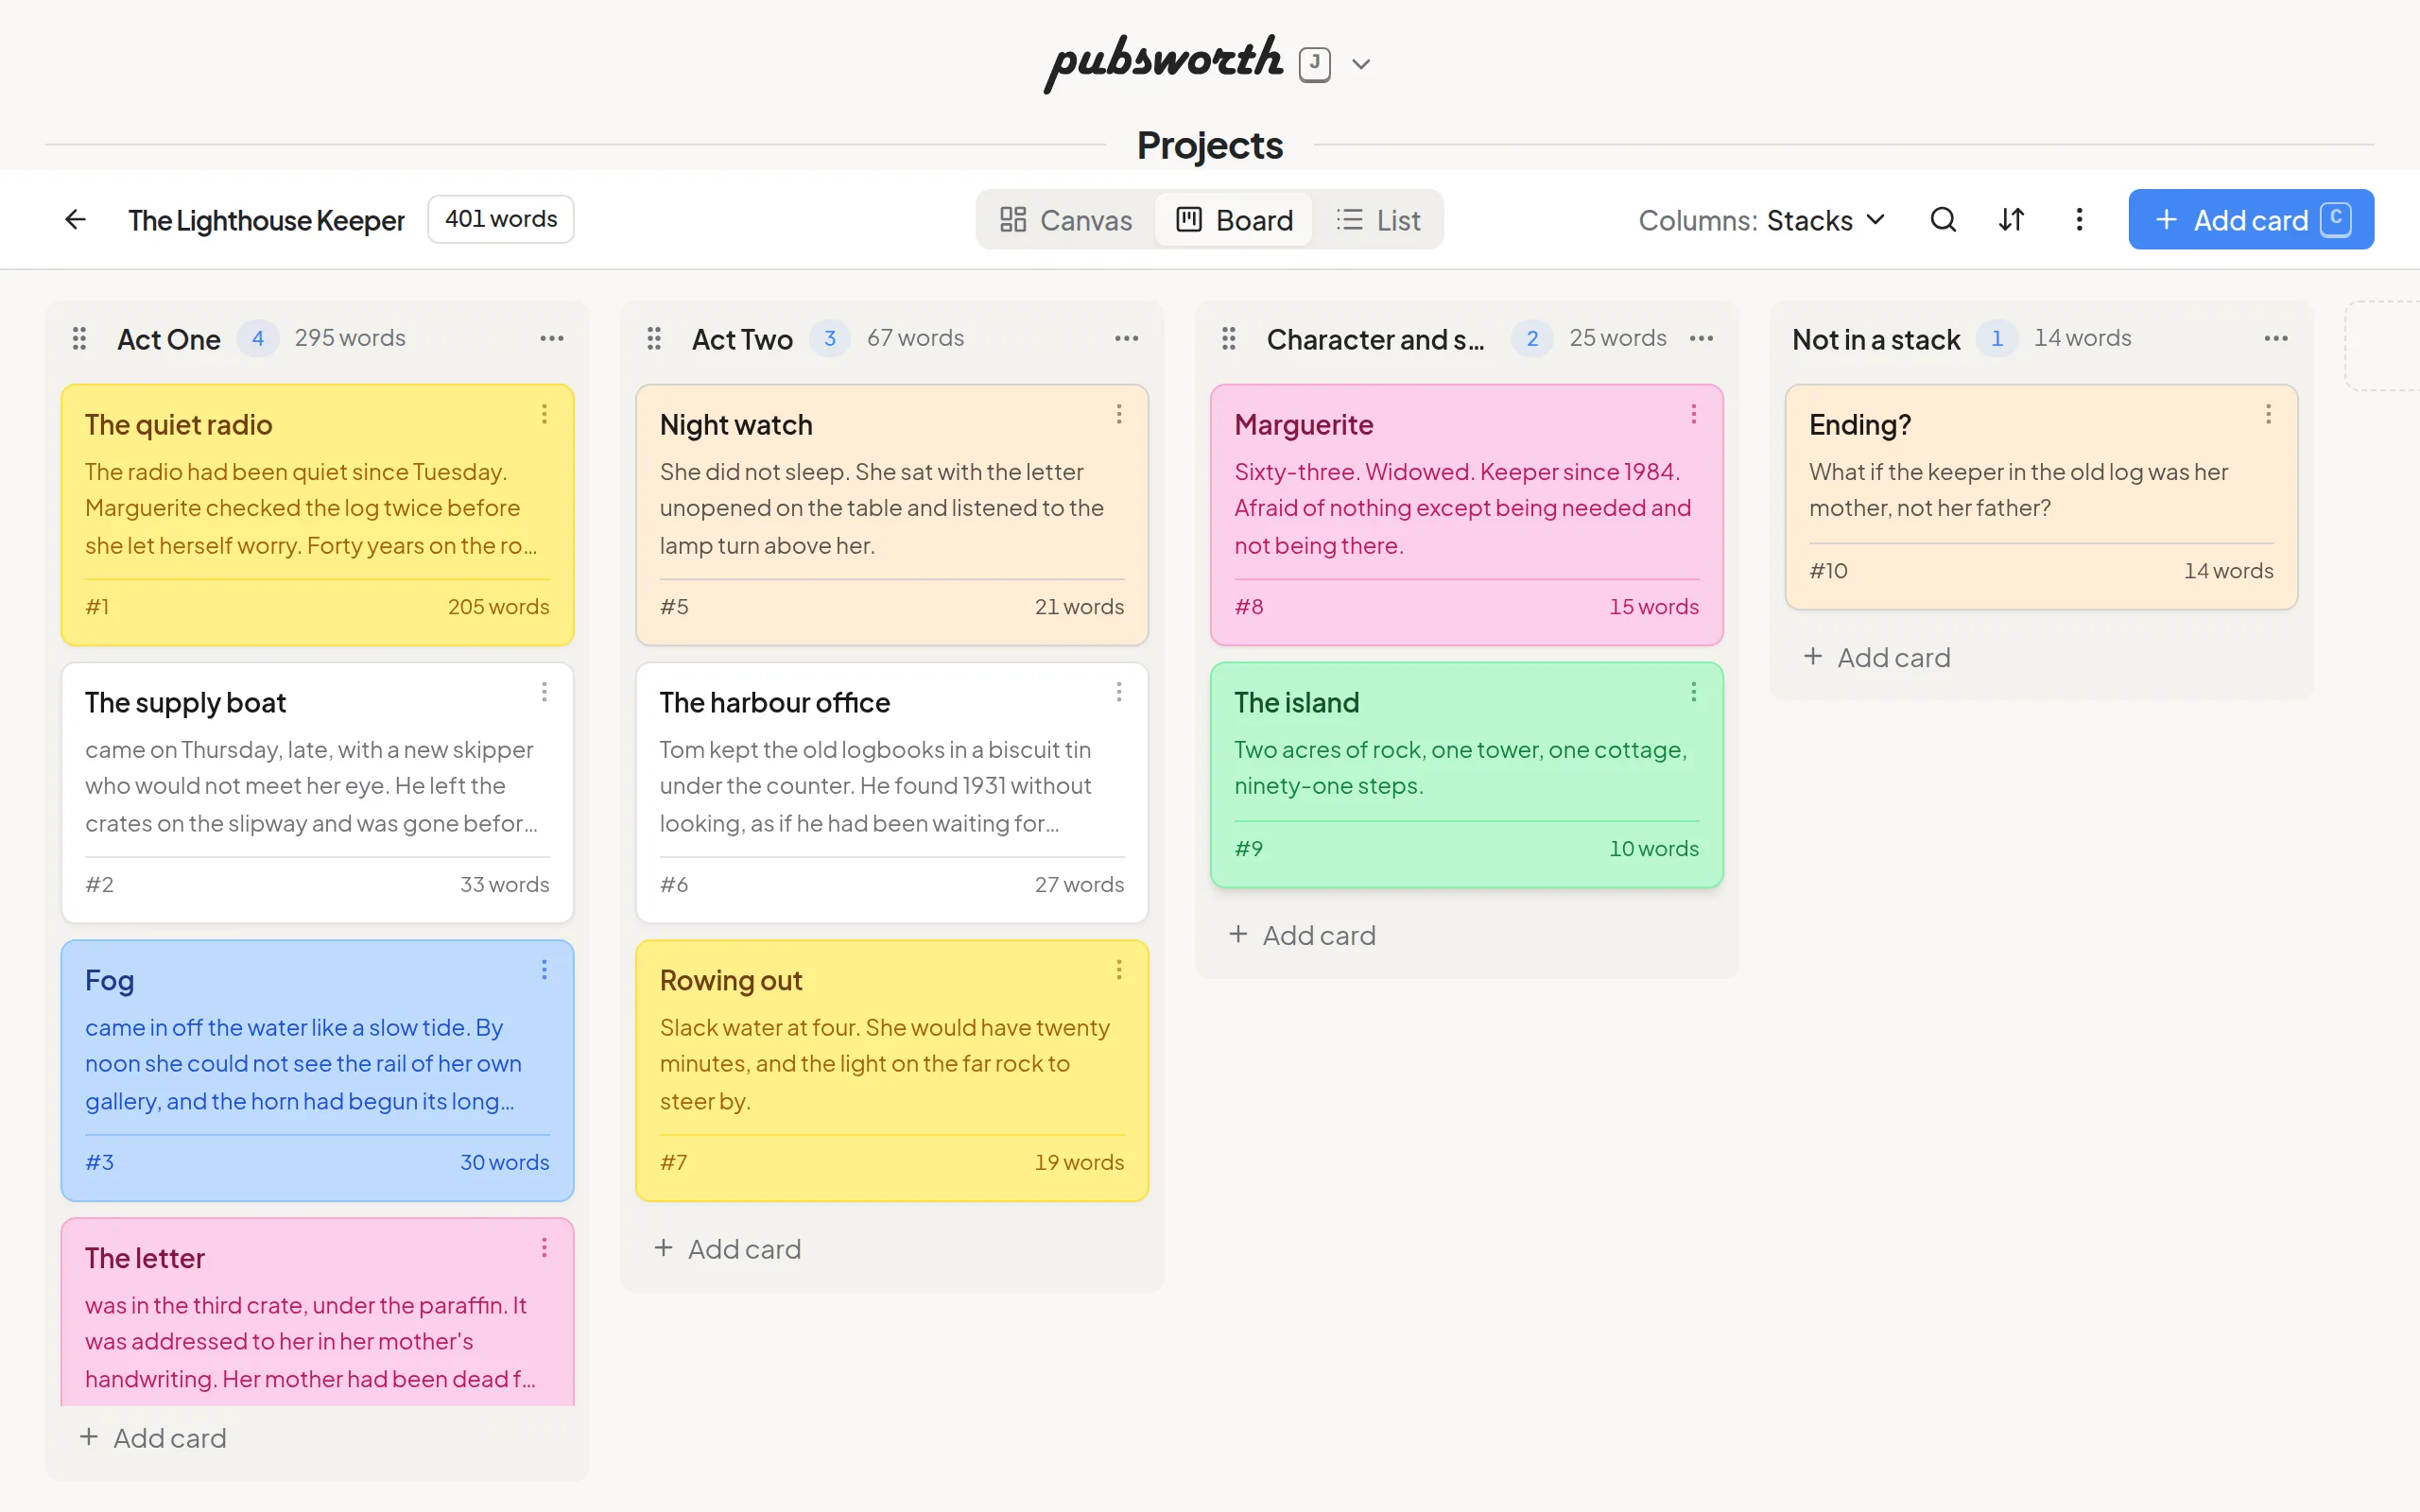The height and width of the screenshot is (1512, 2420).
Task: Click the Act One stack title
Action: (x=169, y=339)
